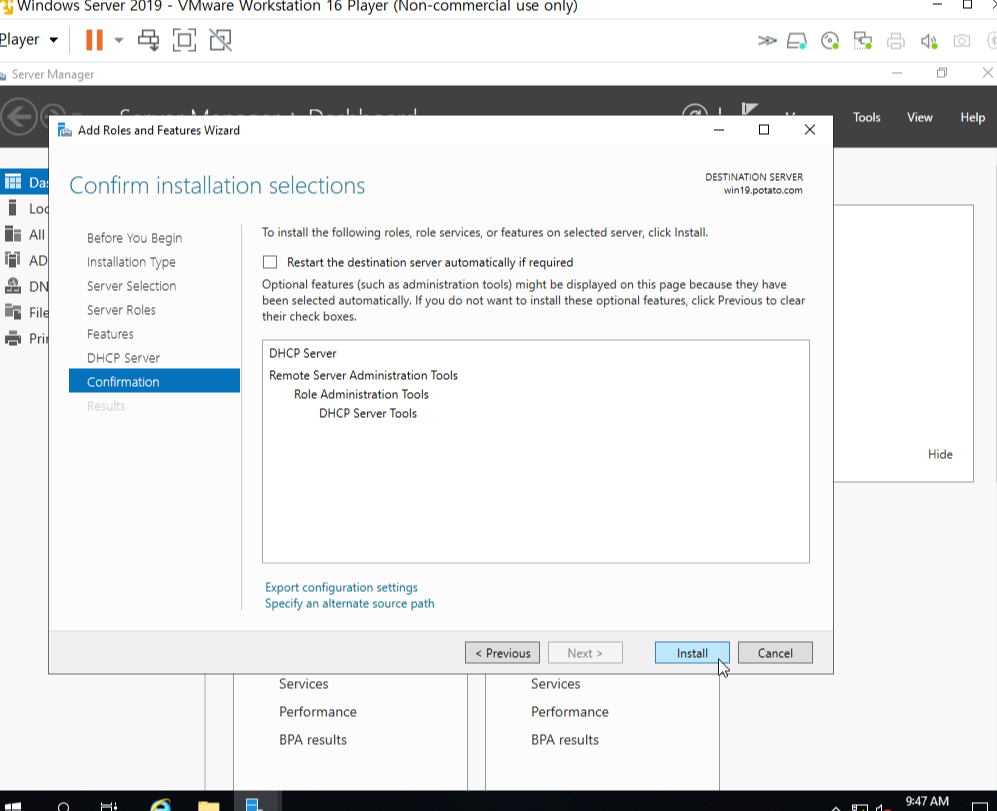Viewport: 997px width, 811px height.
Task: Open Services in right dashboard tile
Action: coord(555,684)
